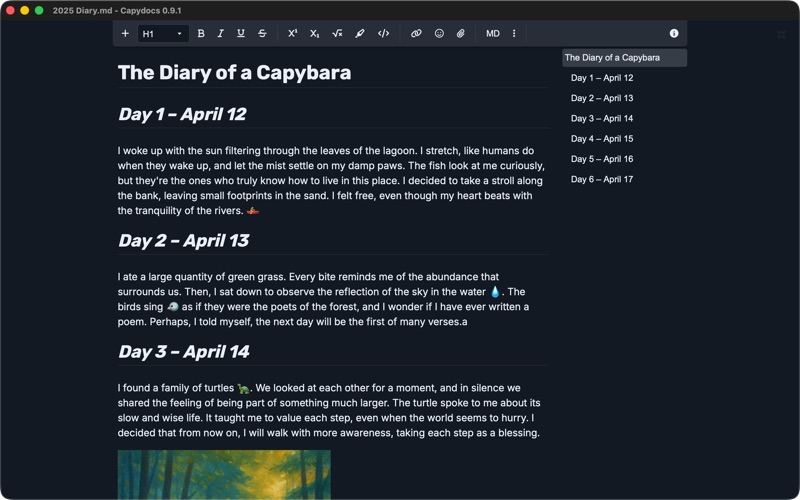The width and height of the screenshot is (800, 500).
Task: Go to Day 3 – April 14 in outline
Action: pos(602,118)
